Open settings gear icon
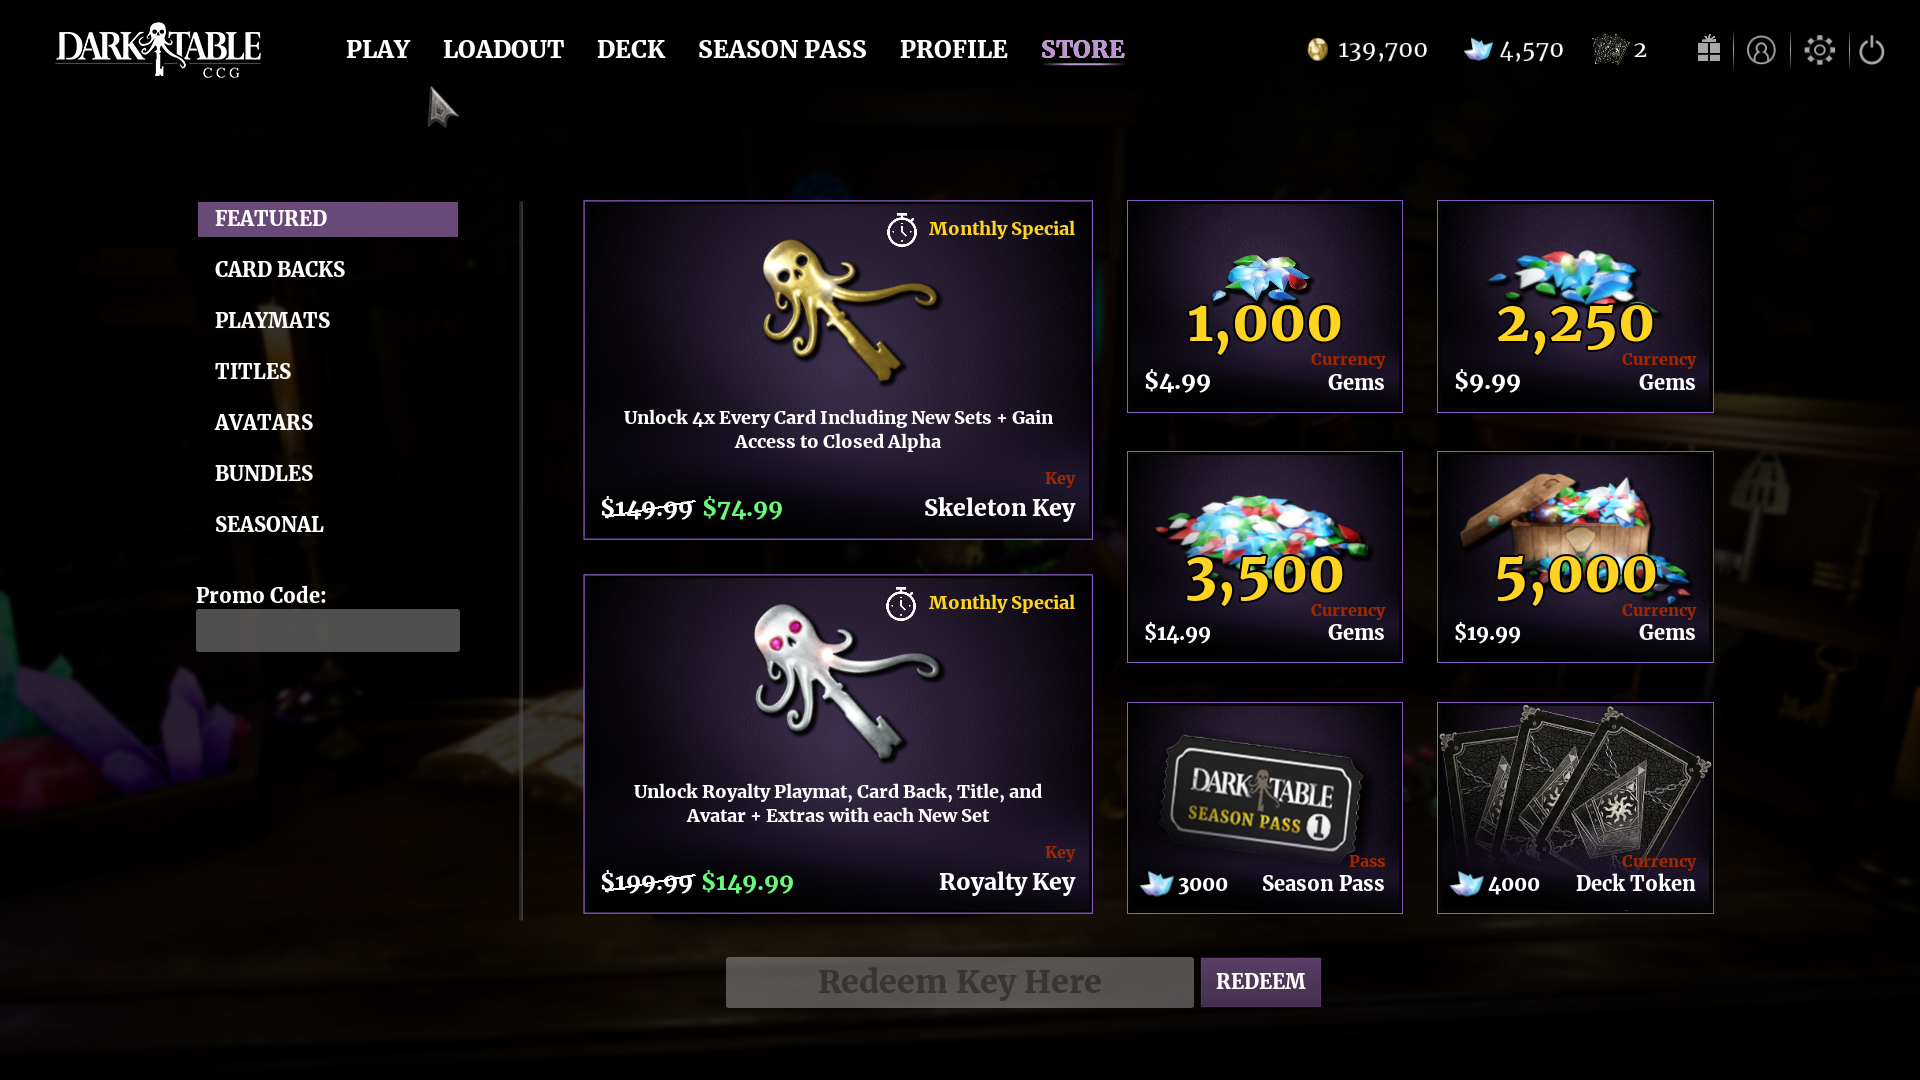The height and width of the screenshot is (1080, 1920). tap(1819, 50)
